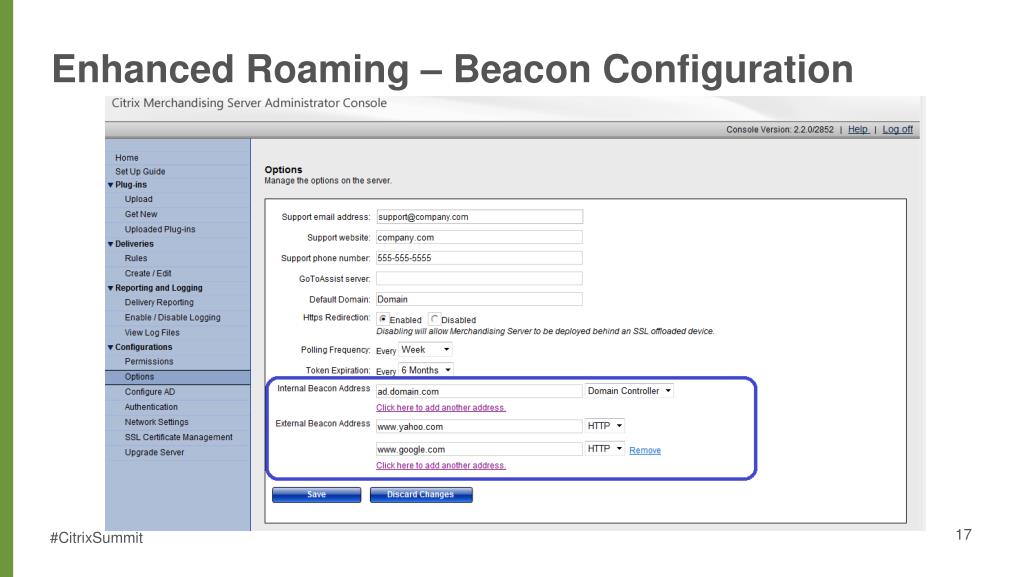Screen dimensions: 1023x577
Task: Open the Domain Controller beacon type dropdown
Action: (x=629, y=391)
